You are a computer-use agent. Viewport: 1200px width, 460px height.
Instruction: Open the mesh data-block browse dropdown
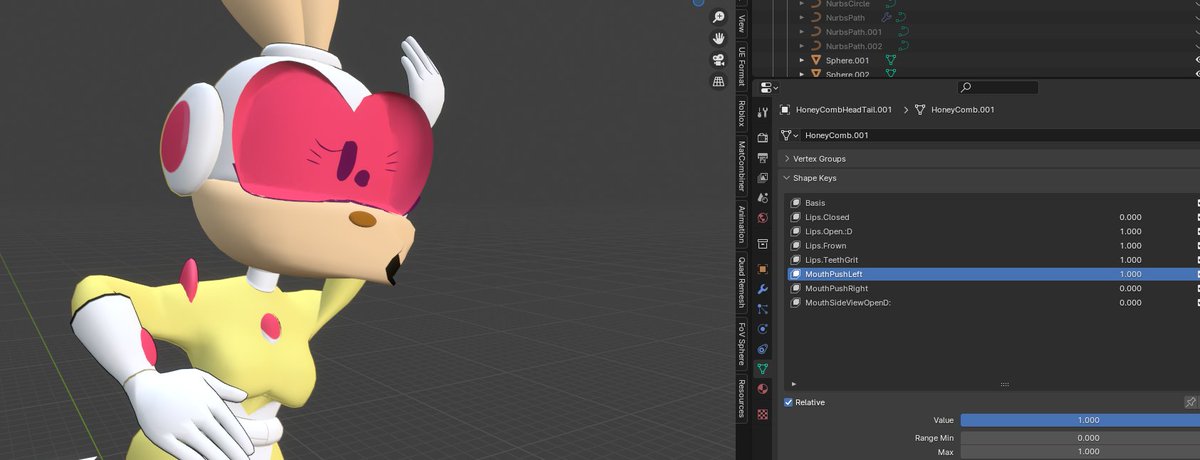coord(790,135)
